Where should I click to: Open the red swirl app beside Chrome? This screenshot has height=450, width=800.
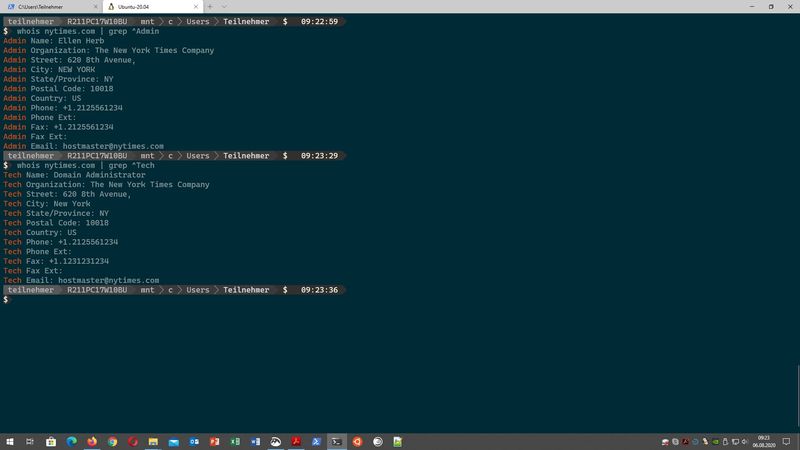133,442
